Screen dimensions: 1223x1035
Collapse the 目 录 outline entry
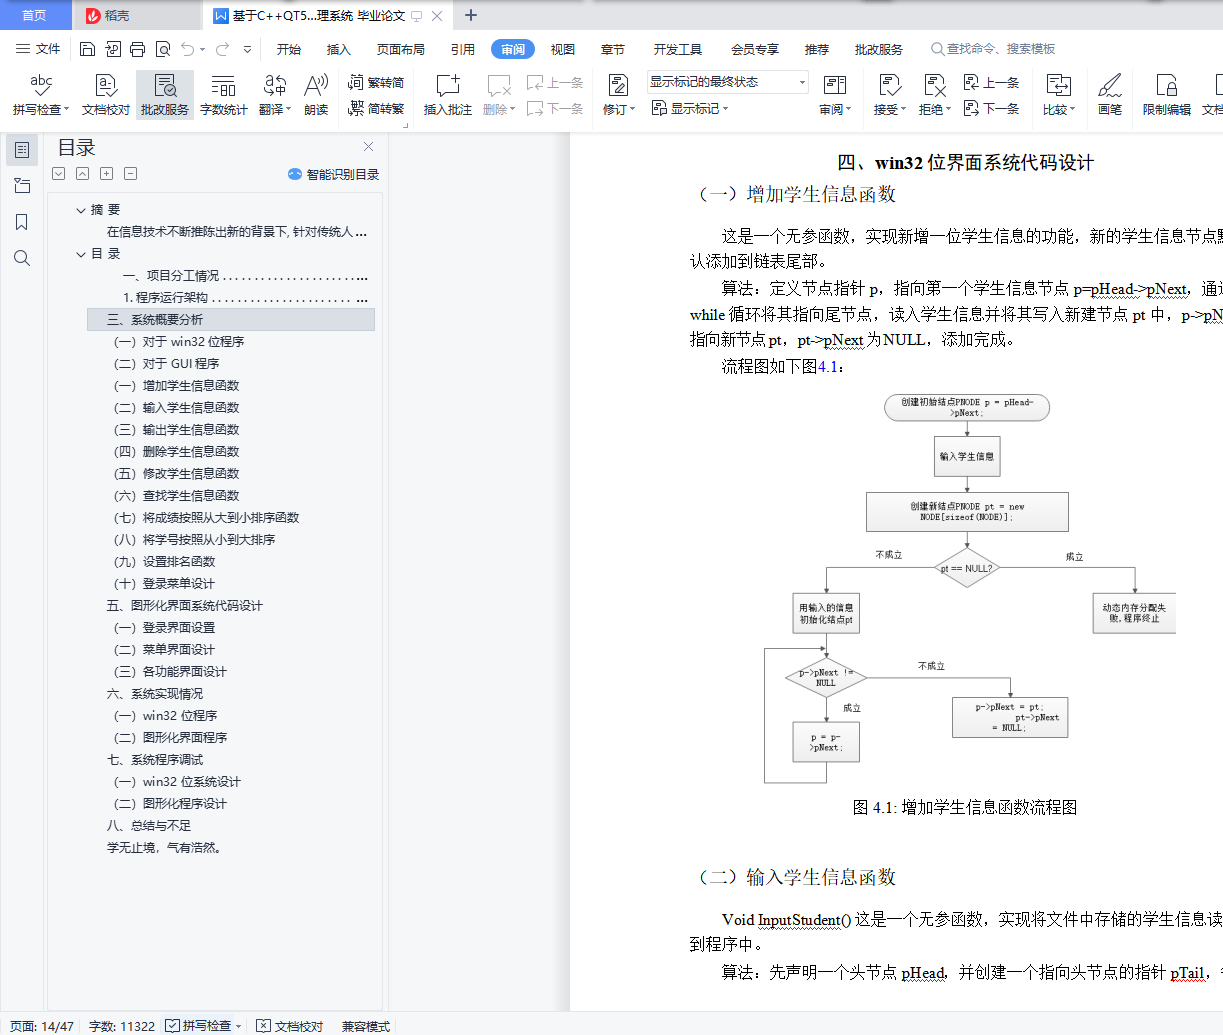tap(81, 254)
